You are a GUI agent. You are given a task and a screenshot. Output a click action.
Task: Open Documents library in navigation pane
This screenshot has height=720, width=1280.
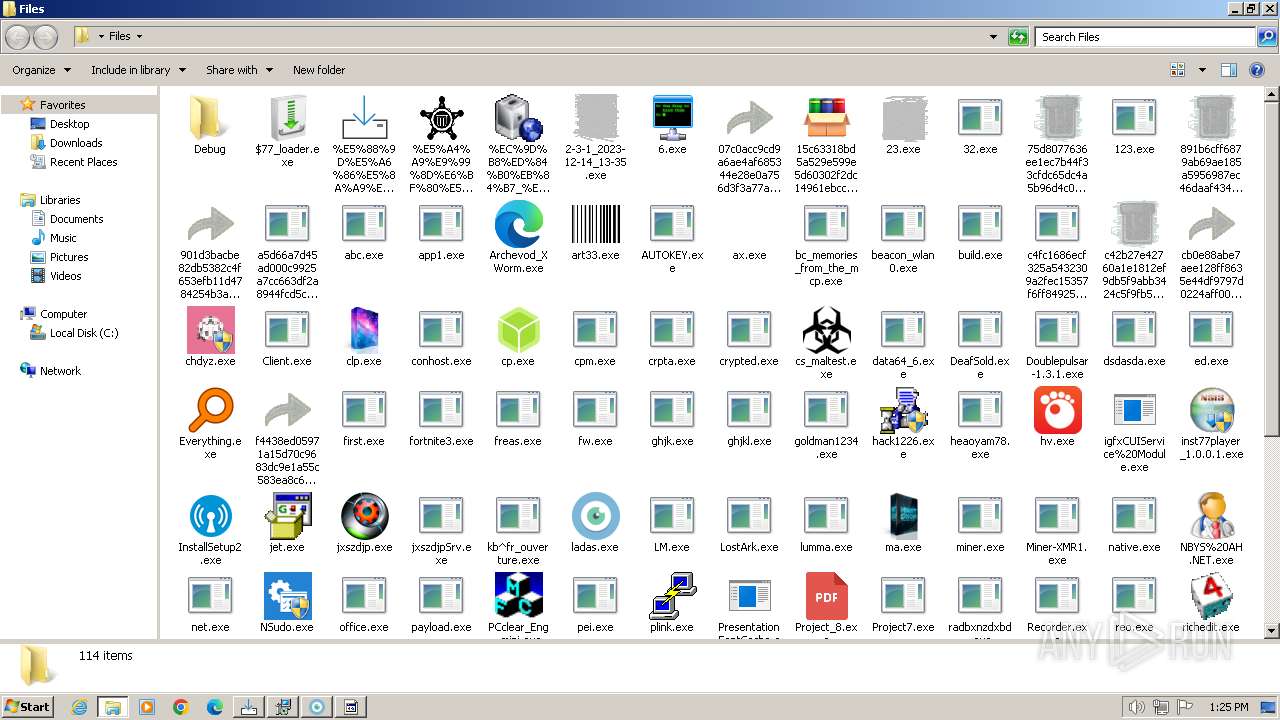click(76, 219)
